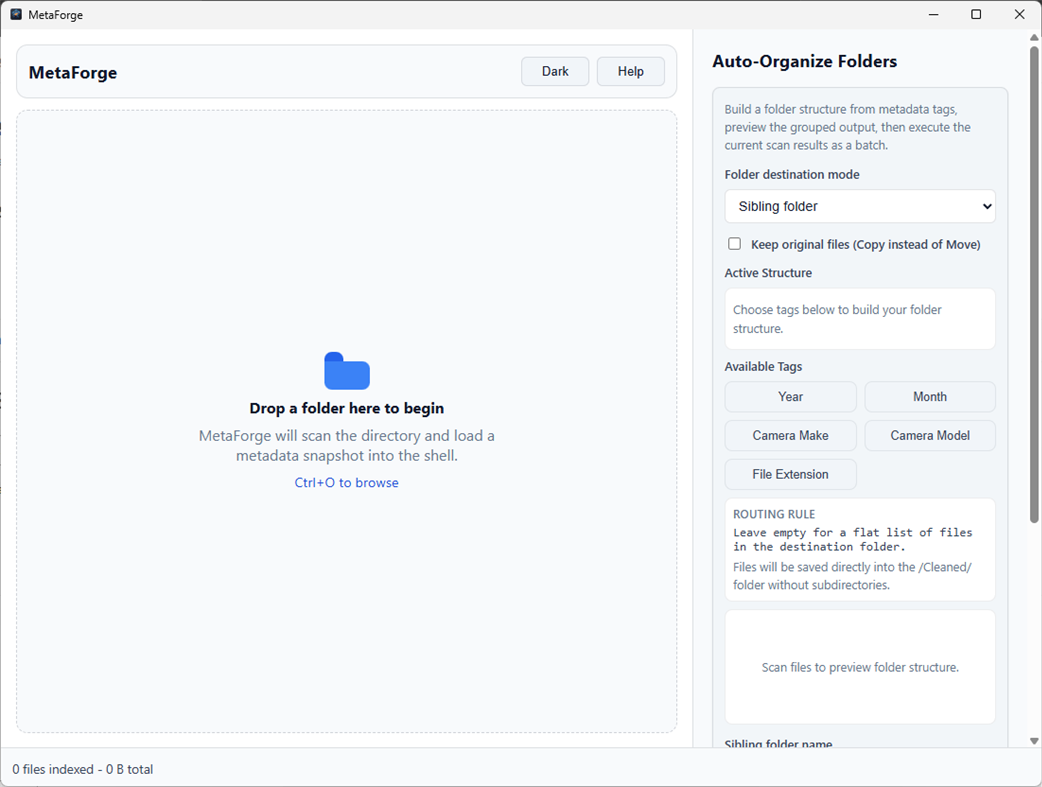This screenshot has height=787, width=1042.
Task: Add the Year tag to the structure
Action: pyautogui.click(x=790, y=396)
